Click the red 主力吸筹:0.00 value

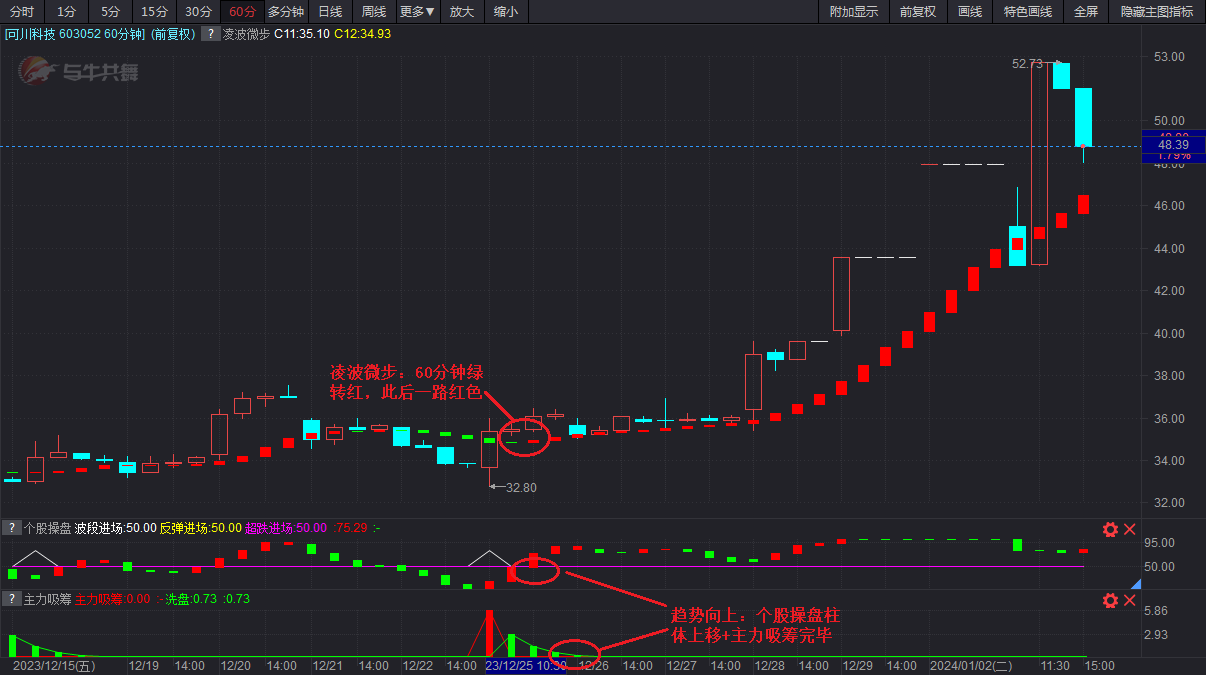pos(112,599)
